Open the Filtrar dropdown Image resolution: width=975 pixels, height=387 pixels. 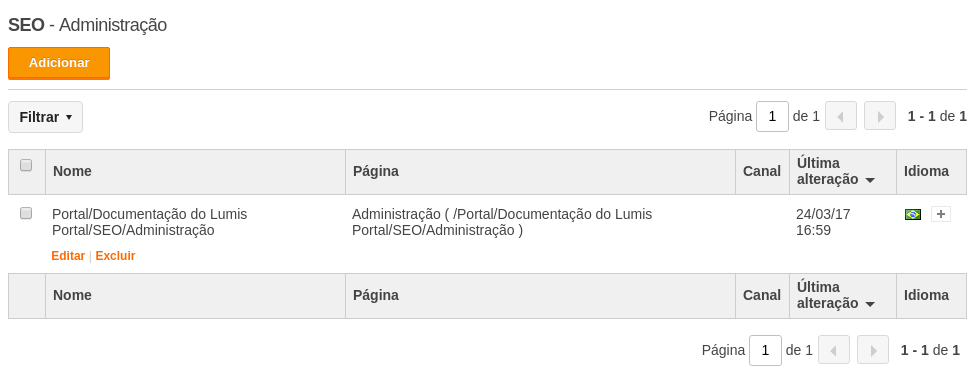click(45, 117)
